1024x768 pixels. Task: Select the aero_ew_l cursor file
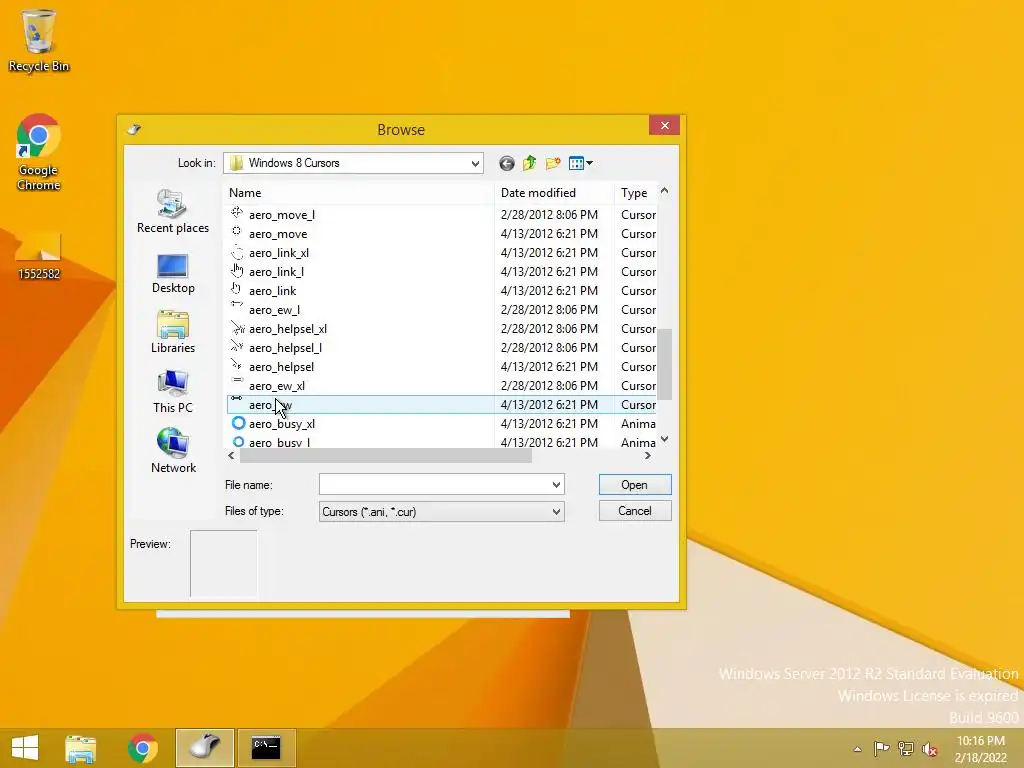[274, 310]
